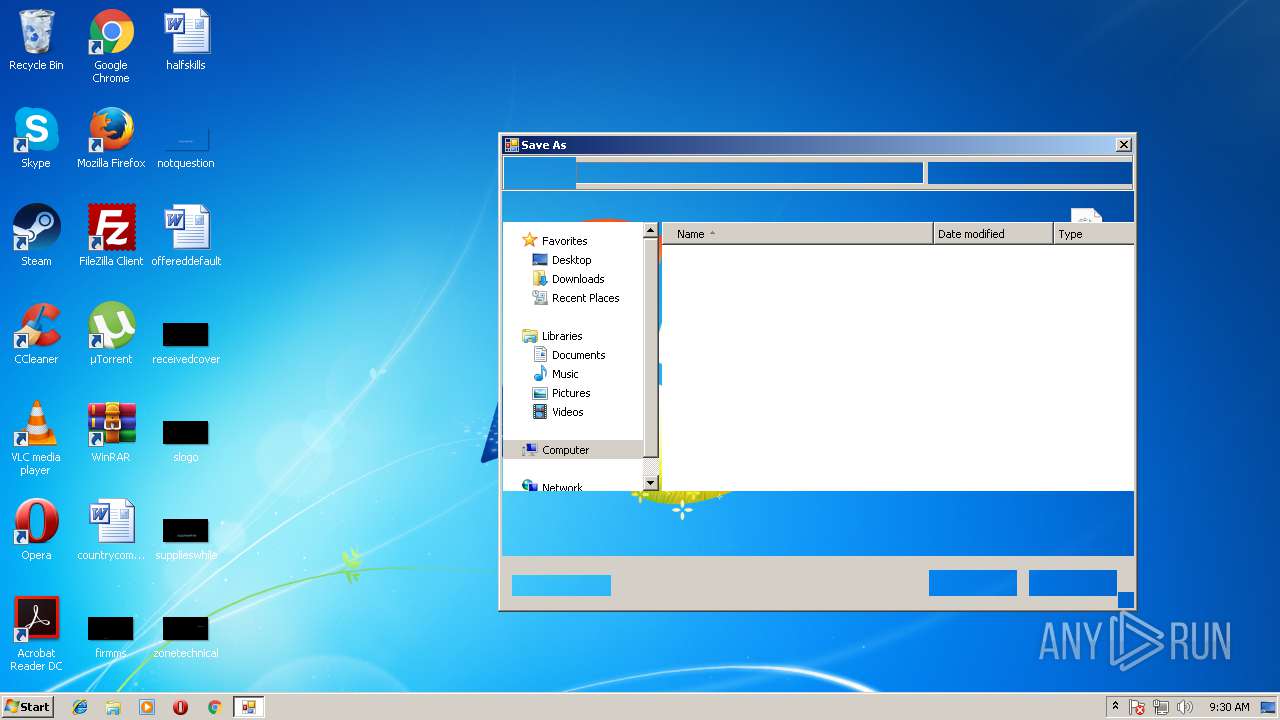Launch the Opera desktop shortcut

pos(36,530)
